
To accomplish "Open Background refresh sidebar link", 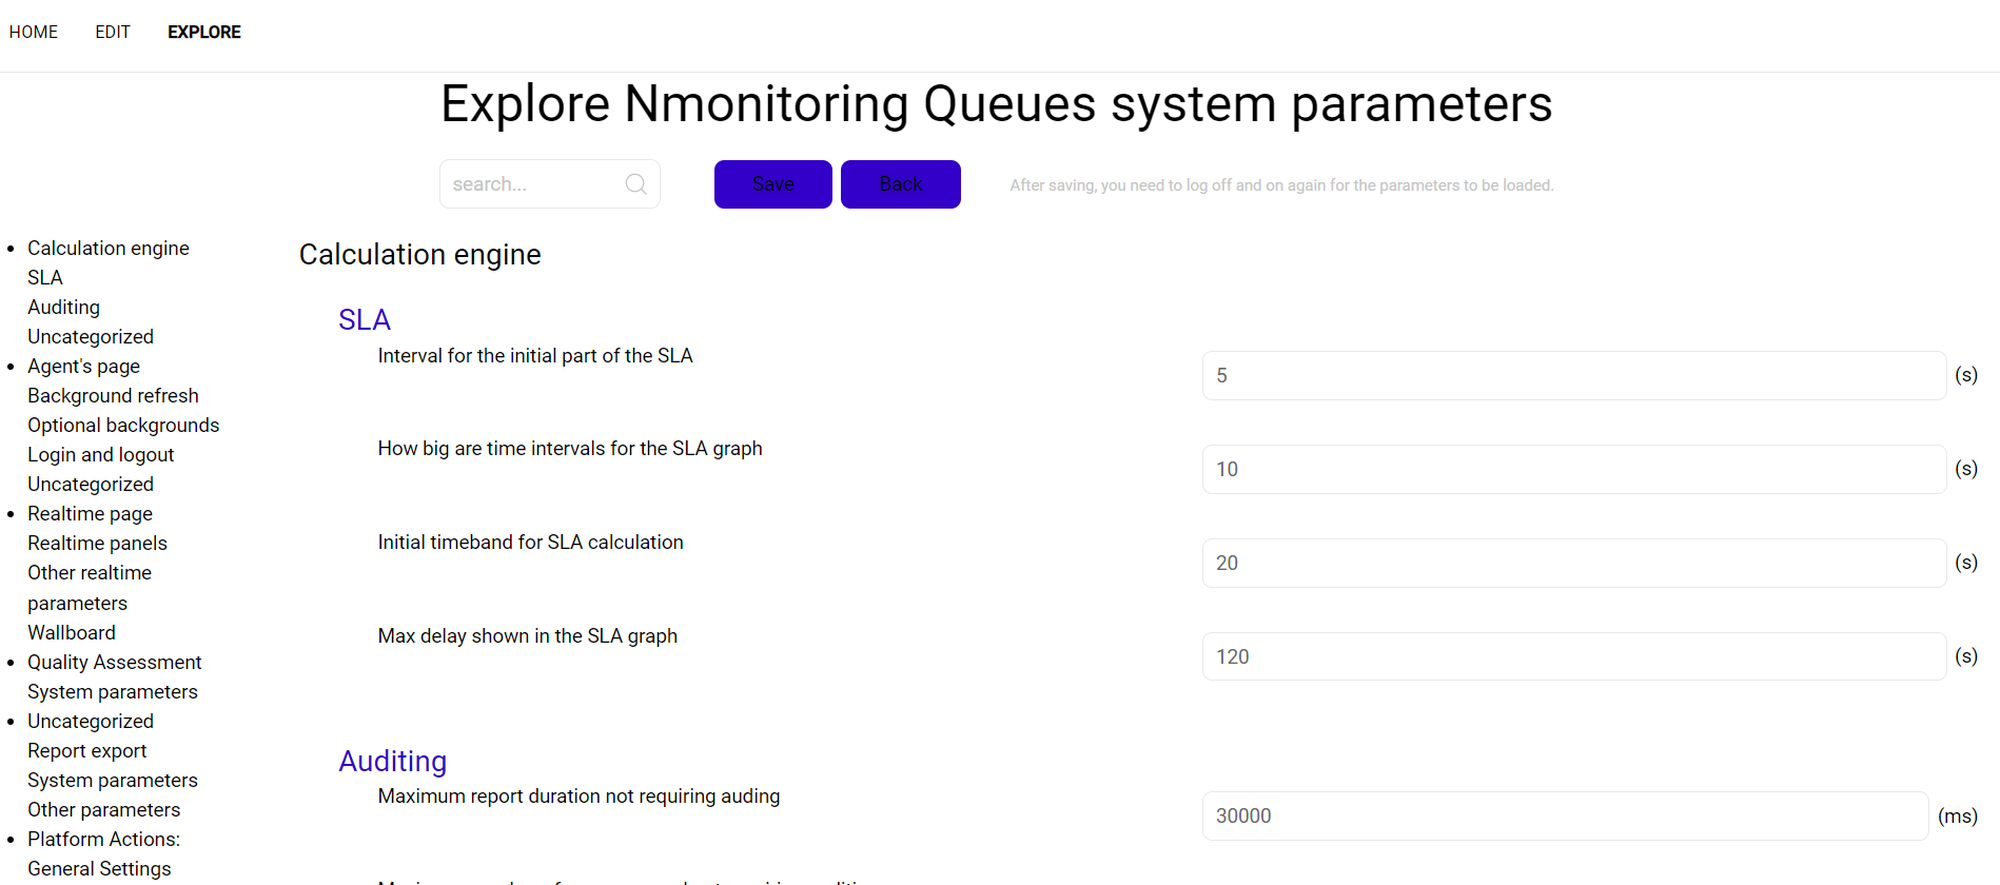I will pyautogui.click(x=113, y=396).
